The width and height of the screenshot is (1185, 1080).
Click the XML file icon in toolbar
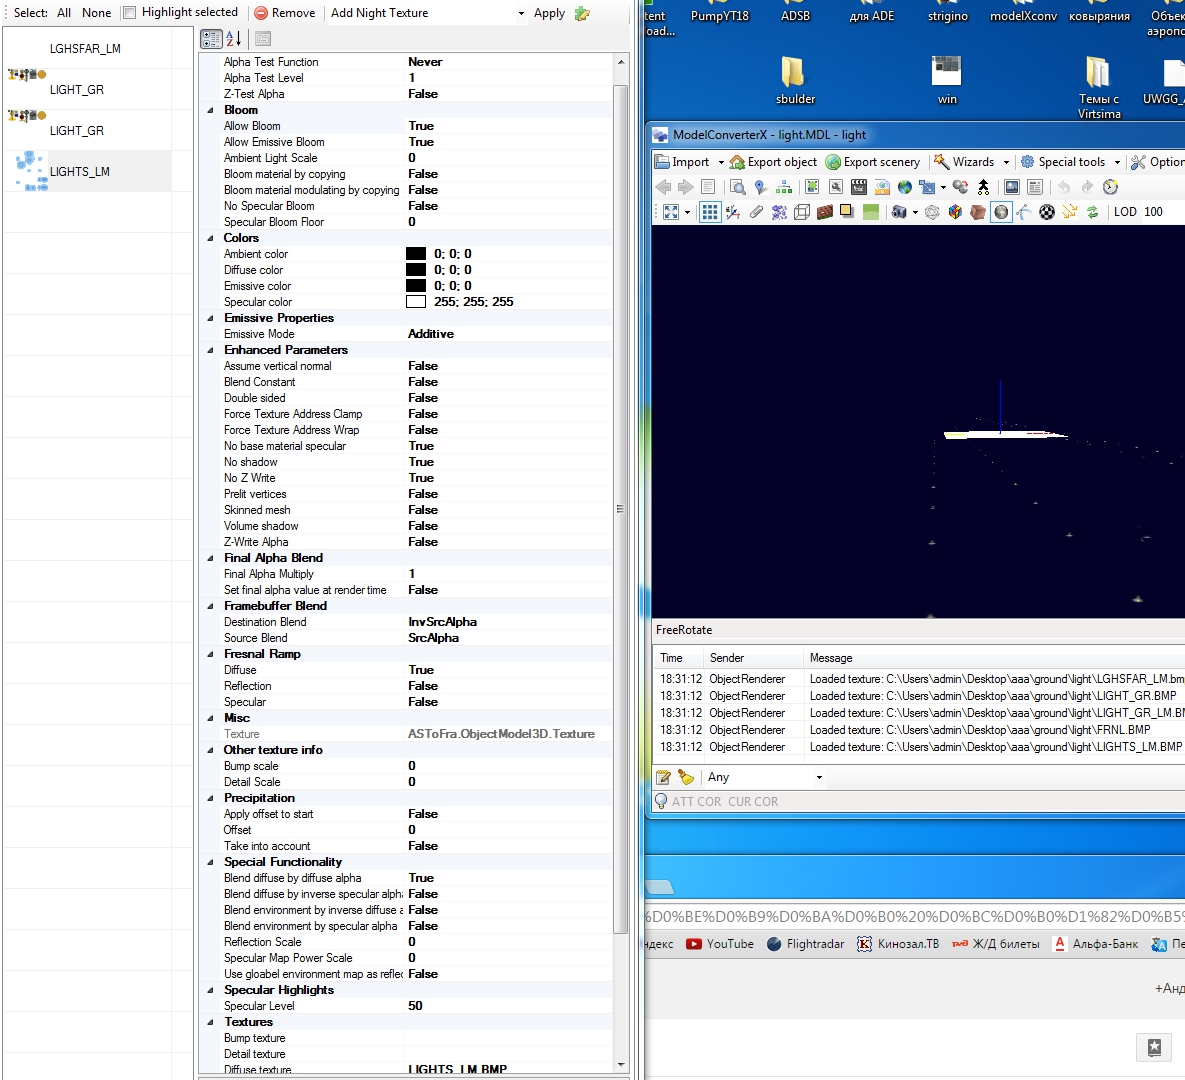(882, 187)
